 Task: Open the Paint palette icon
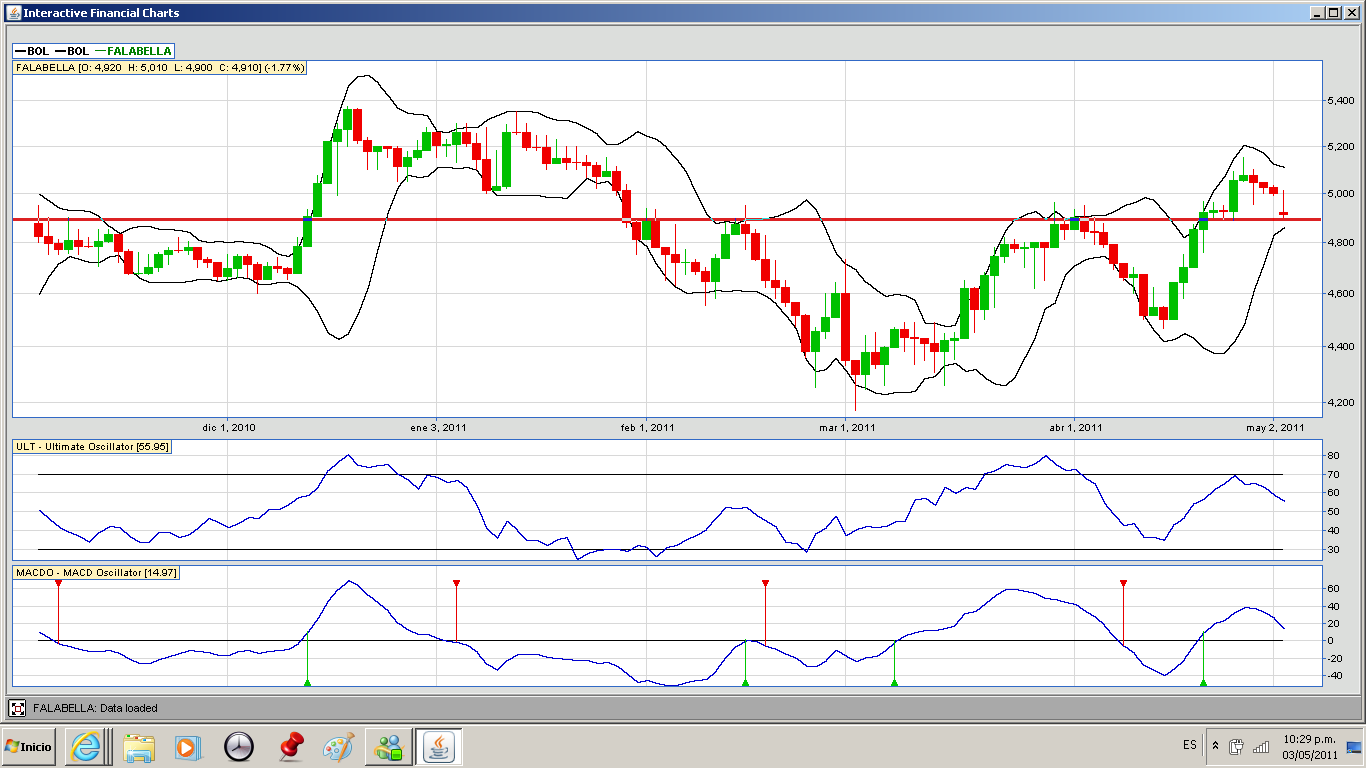tap(339, 746)
